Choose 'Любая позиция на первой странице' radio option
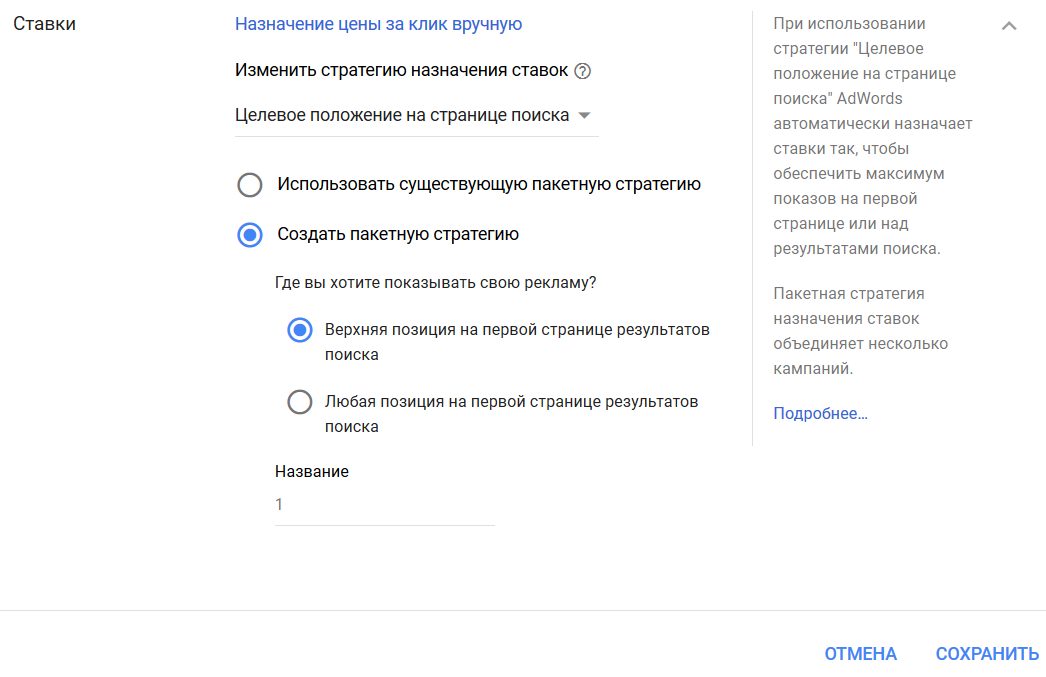 point(300,402)
